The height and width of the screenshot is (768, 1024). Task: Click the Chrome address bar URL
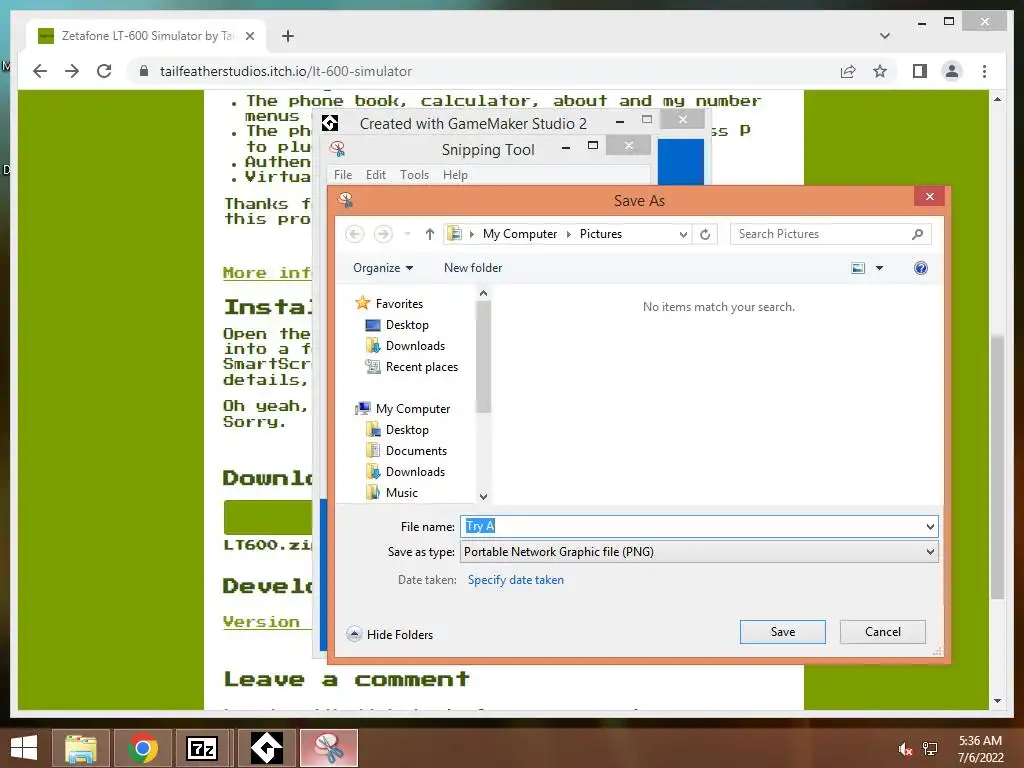point(285,71)
